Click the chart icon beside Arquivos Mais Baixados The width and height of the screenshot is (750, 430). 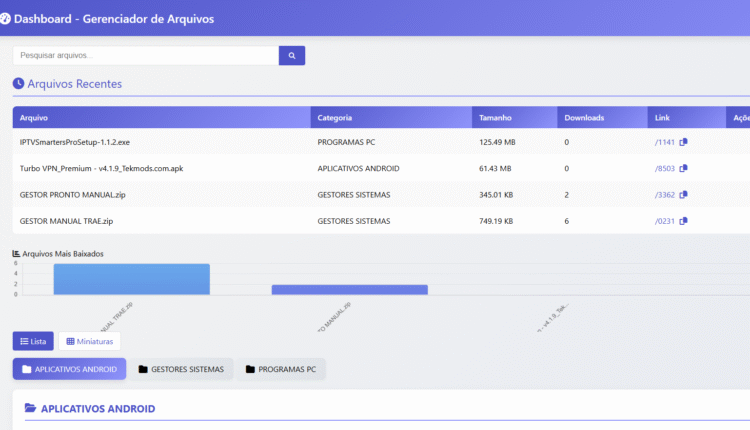[x=16, y=254]
